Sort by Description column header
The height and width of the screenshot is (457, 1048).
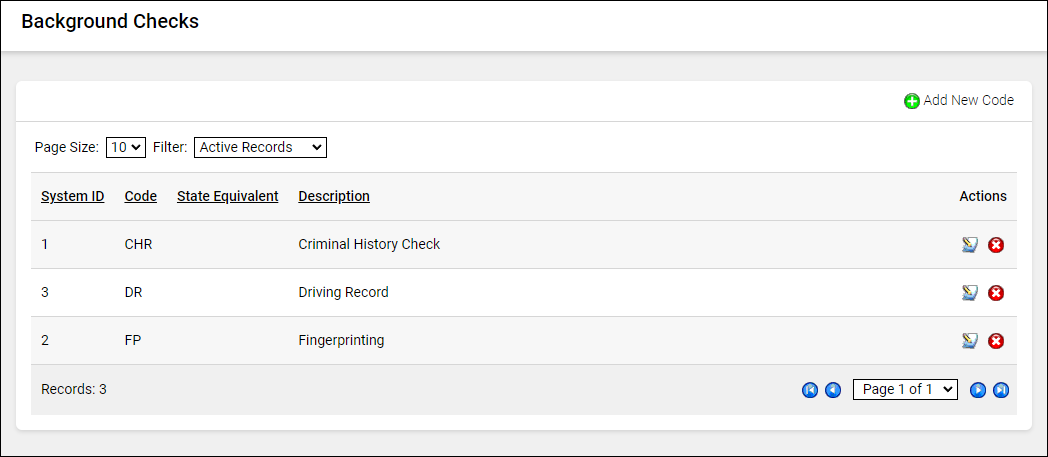point(334,196)
